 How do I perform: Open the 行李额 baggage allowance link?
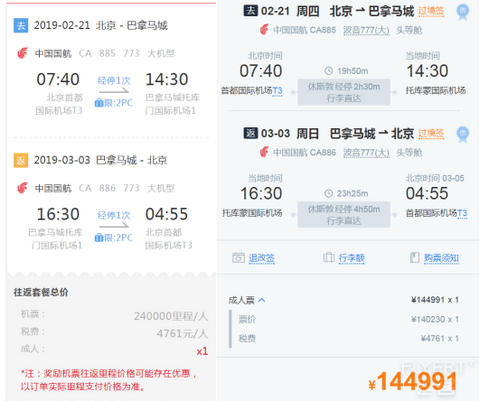click(352, 258)
